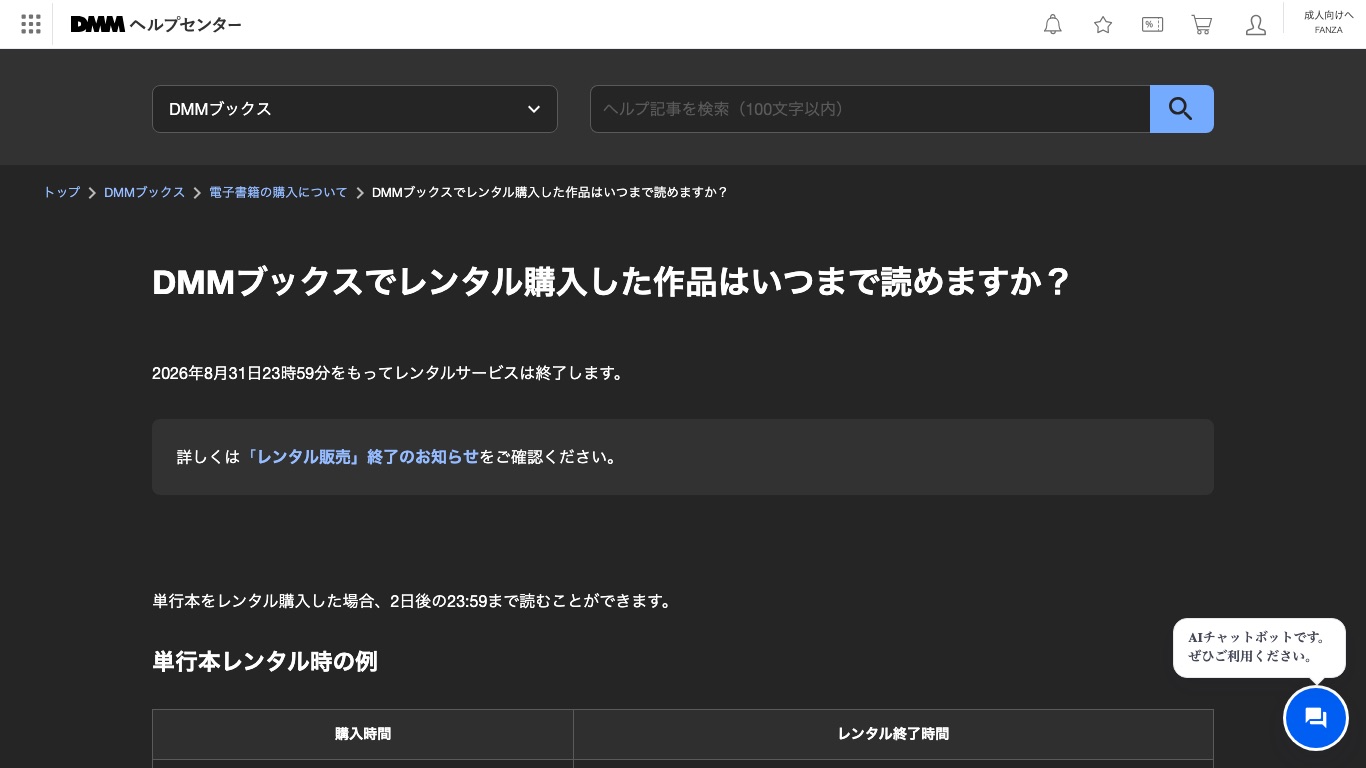Open 電子書籍の購入について breadcrumb link
This screenshot has width=1366, height=768.
[278, 192]
